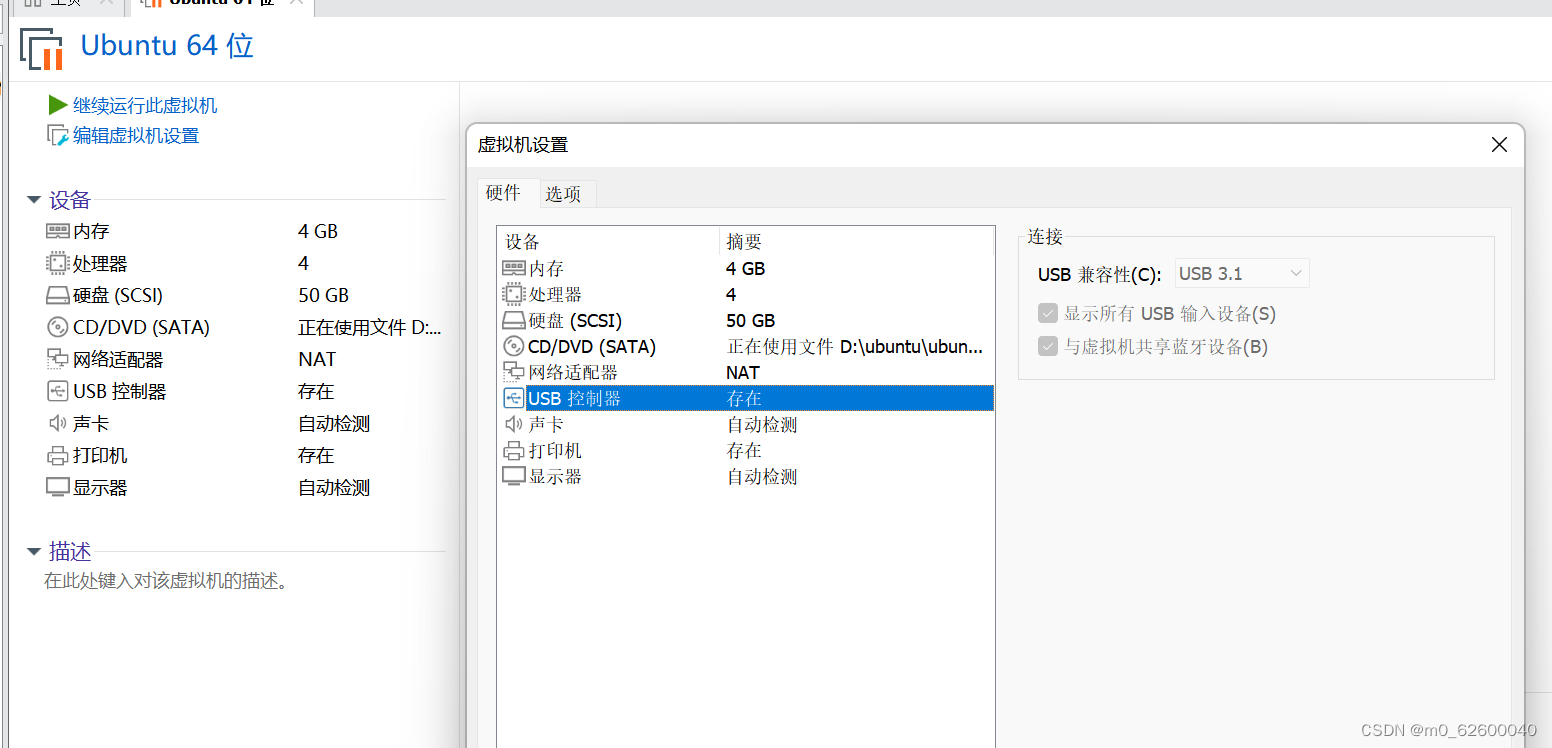This screenshot has height=748, width=1552.
Task: Click printer icon in left device panel
Action: click(58, 456)
